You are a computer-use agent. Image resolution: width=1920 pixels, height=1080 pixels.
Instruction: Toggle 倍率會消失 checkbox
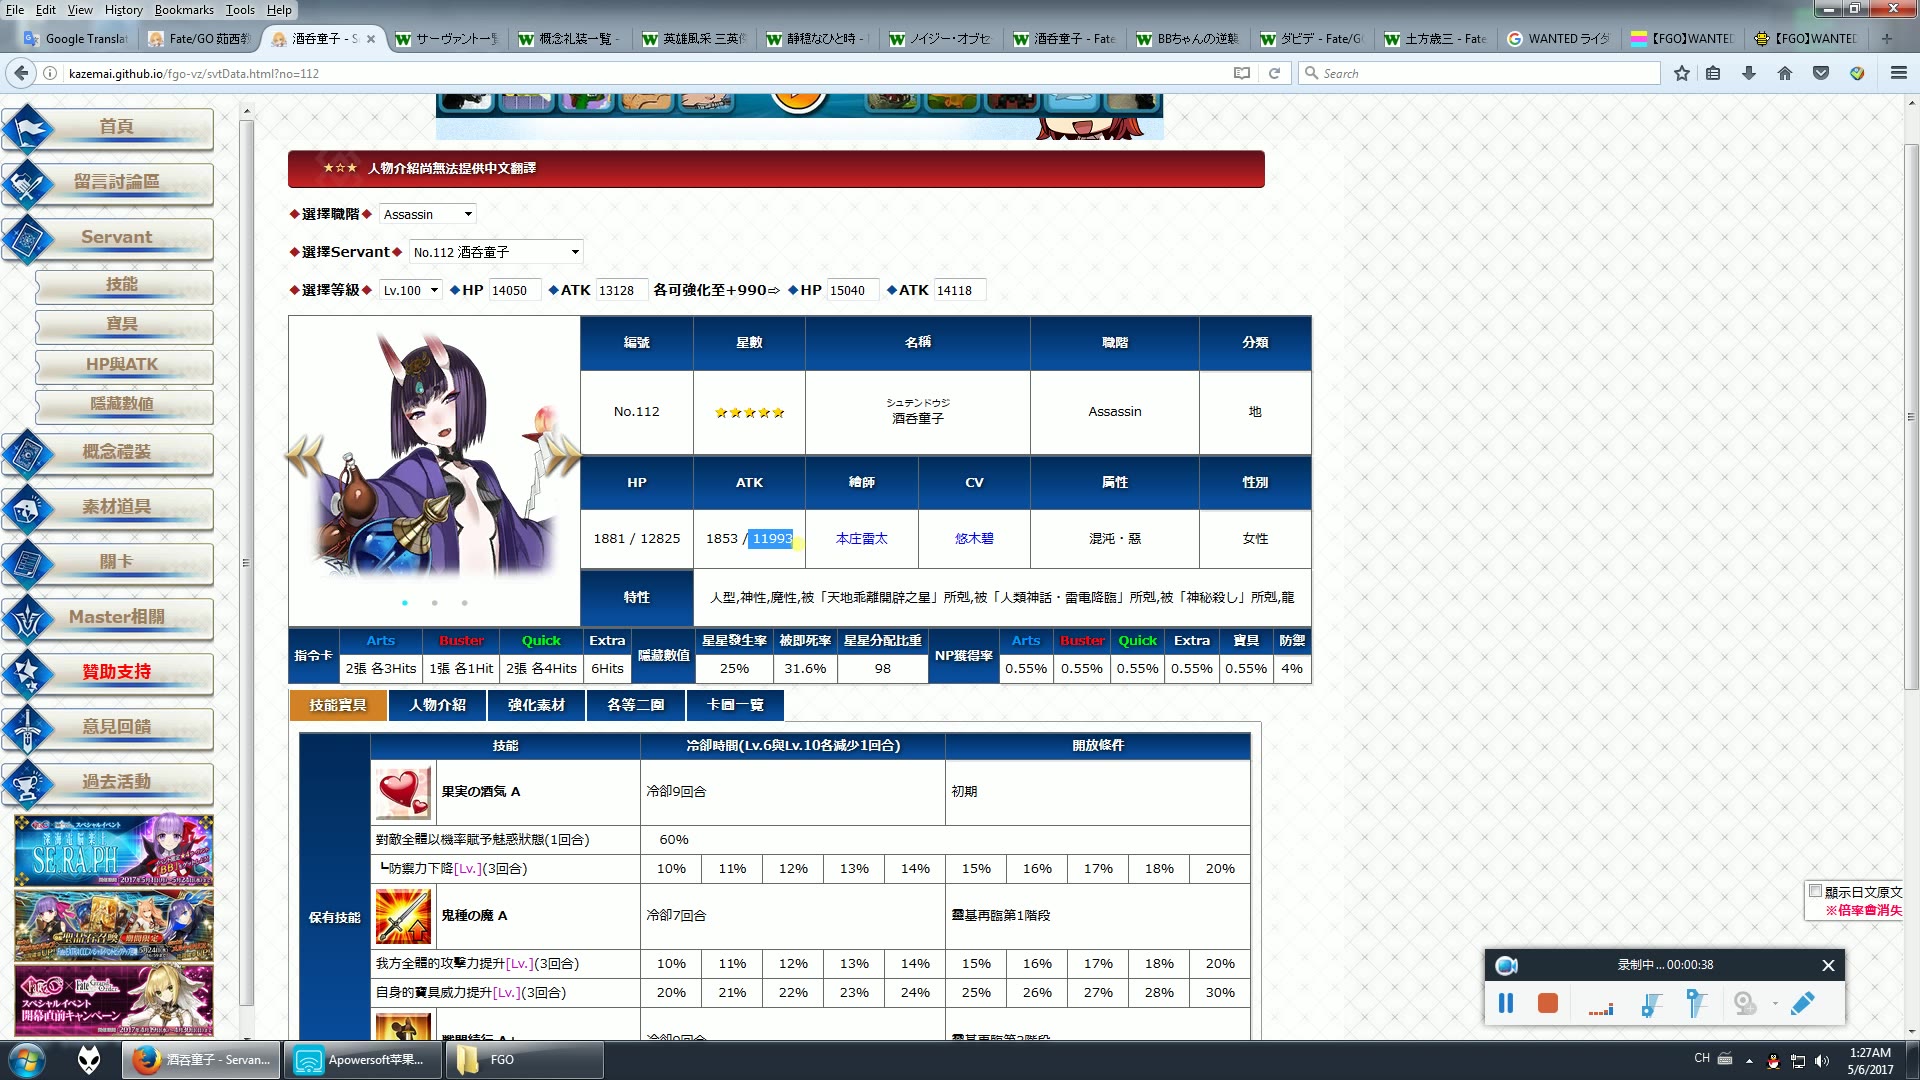pyautogui.click(x=1817, y=891)
